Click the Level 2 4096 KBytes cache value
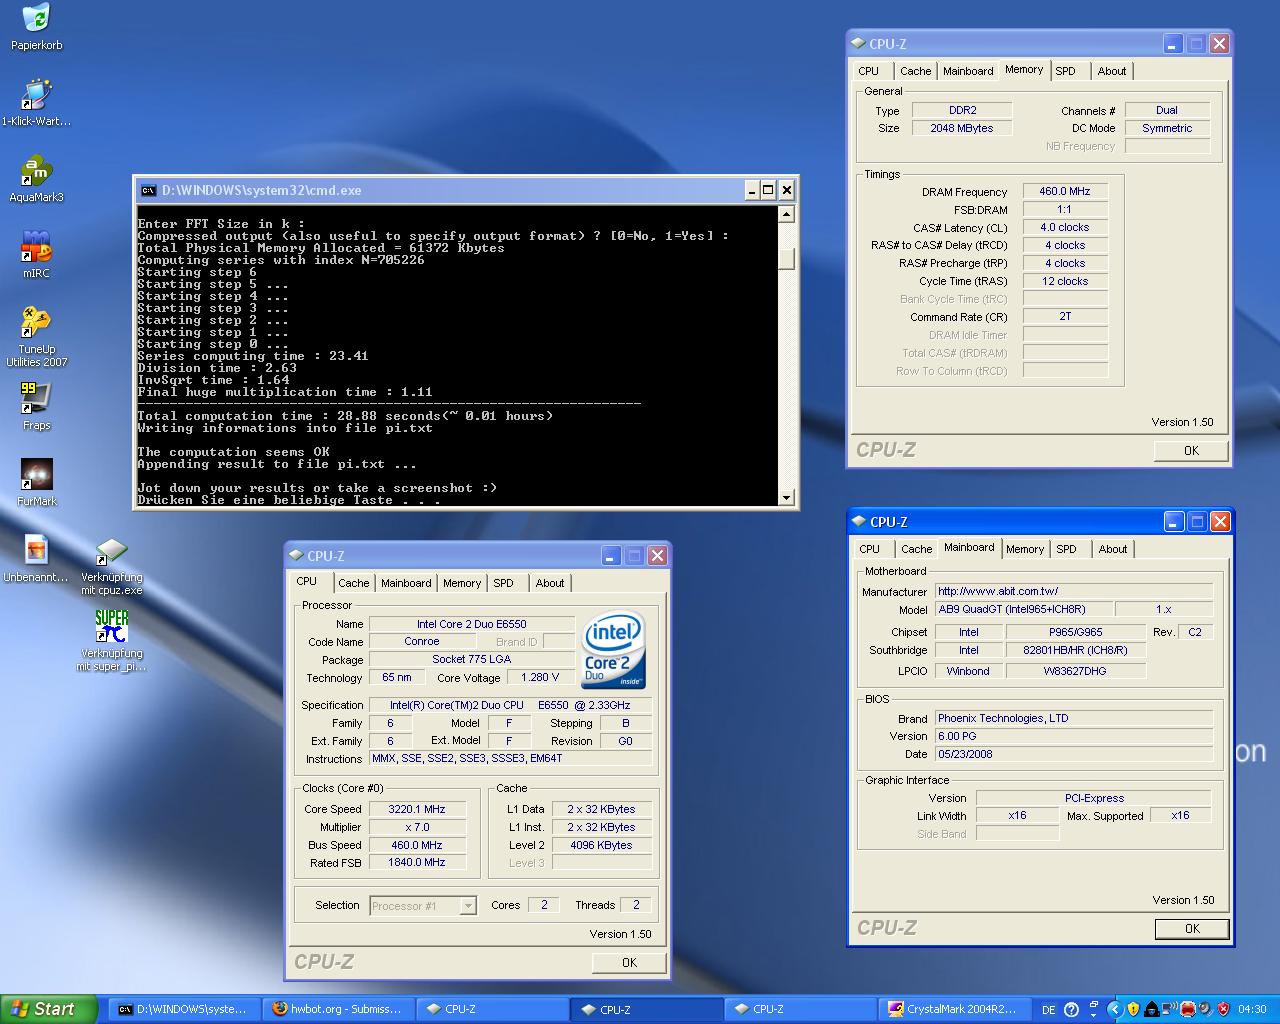 pyautogui.click(x=601, y=845)
